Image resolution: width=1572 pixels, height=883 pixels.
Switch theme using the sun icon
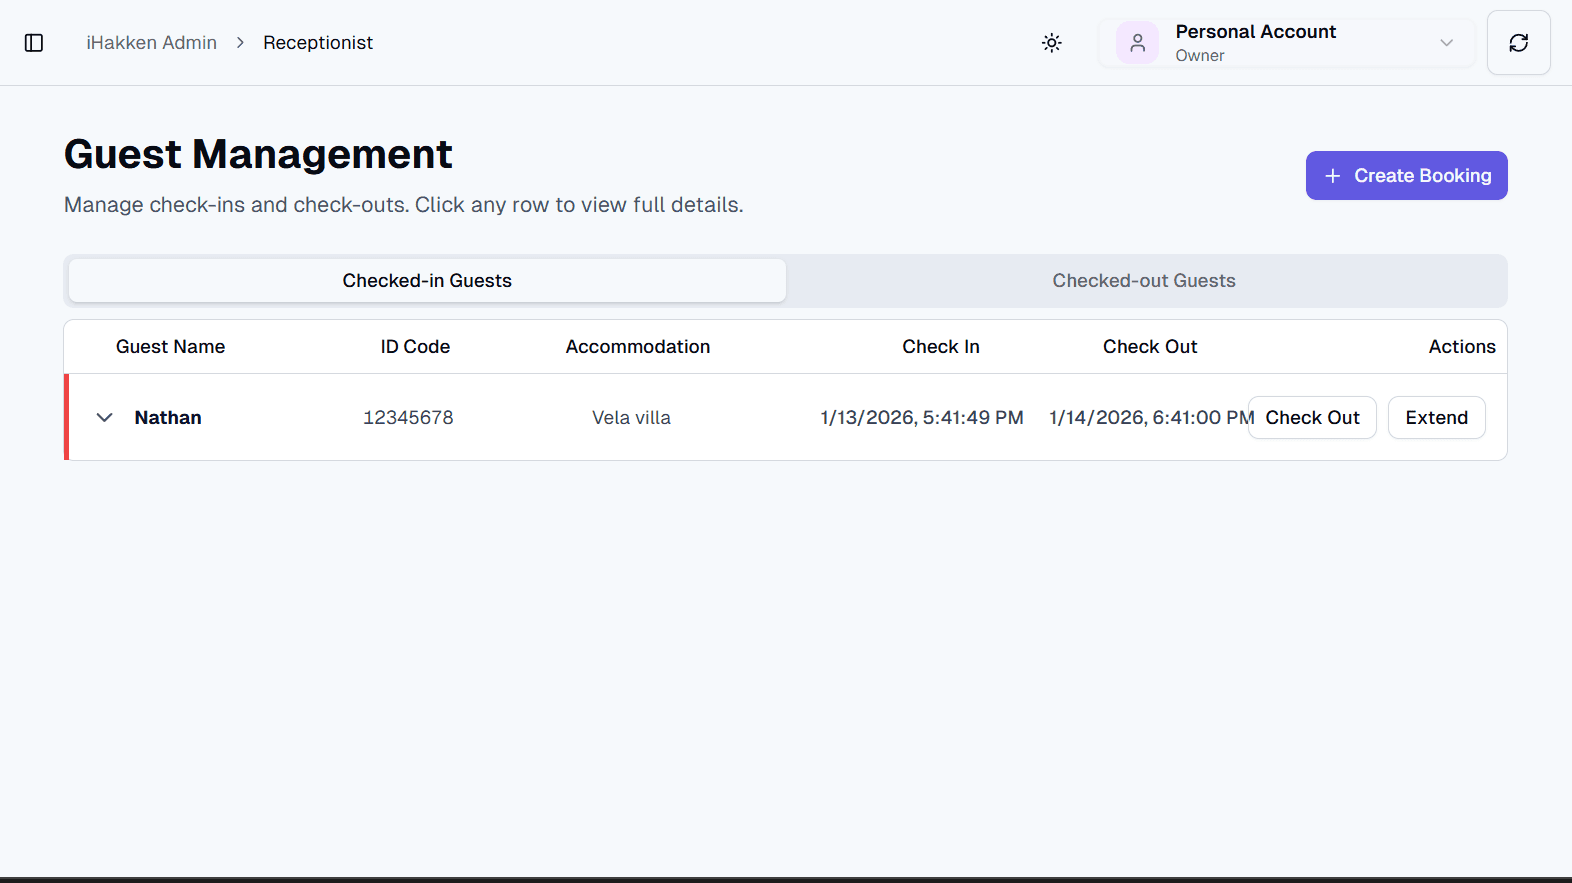pos(1051,43)
